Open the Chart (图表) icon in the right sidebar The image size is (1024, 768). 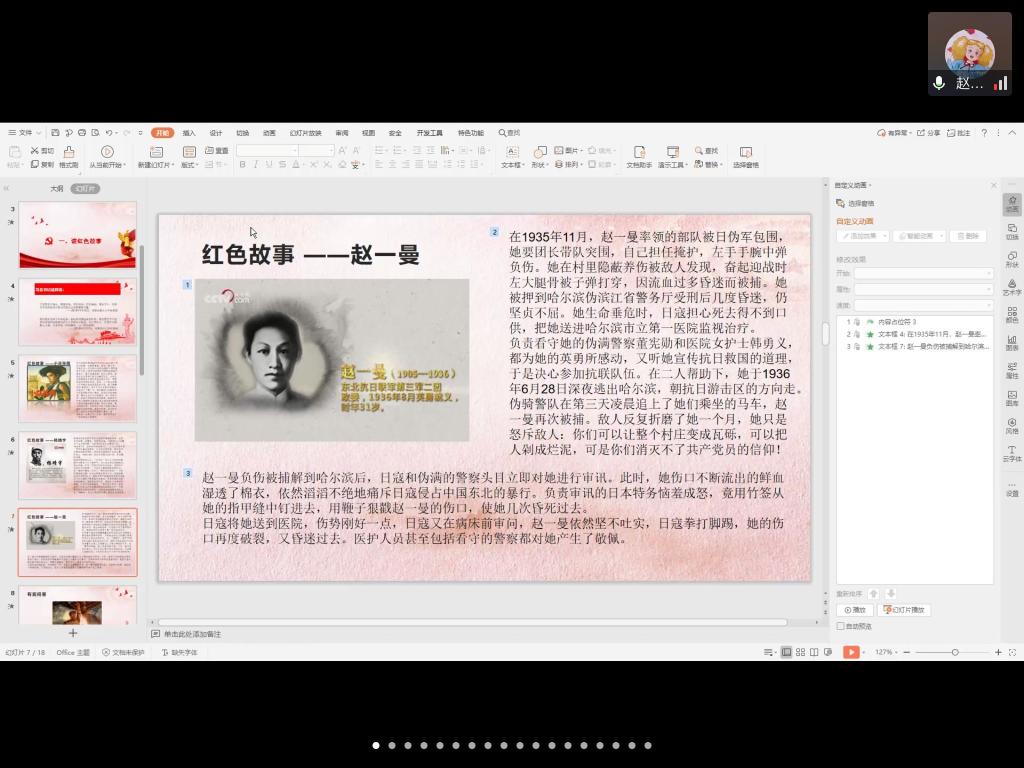click(x=1012, y=343)
